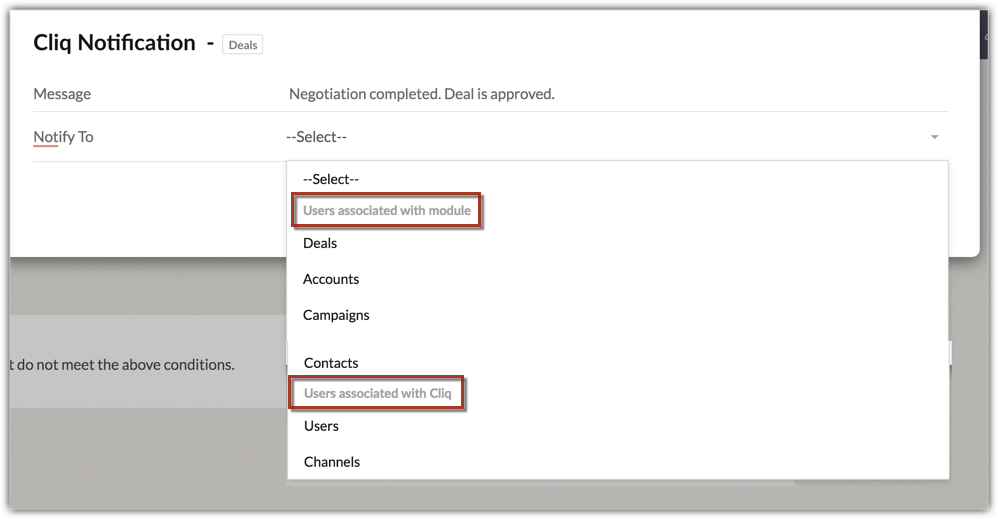Select the Campaigns option

(336, 315)
